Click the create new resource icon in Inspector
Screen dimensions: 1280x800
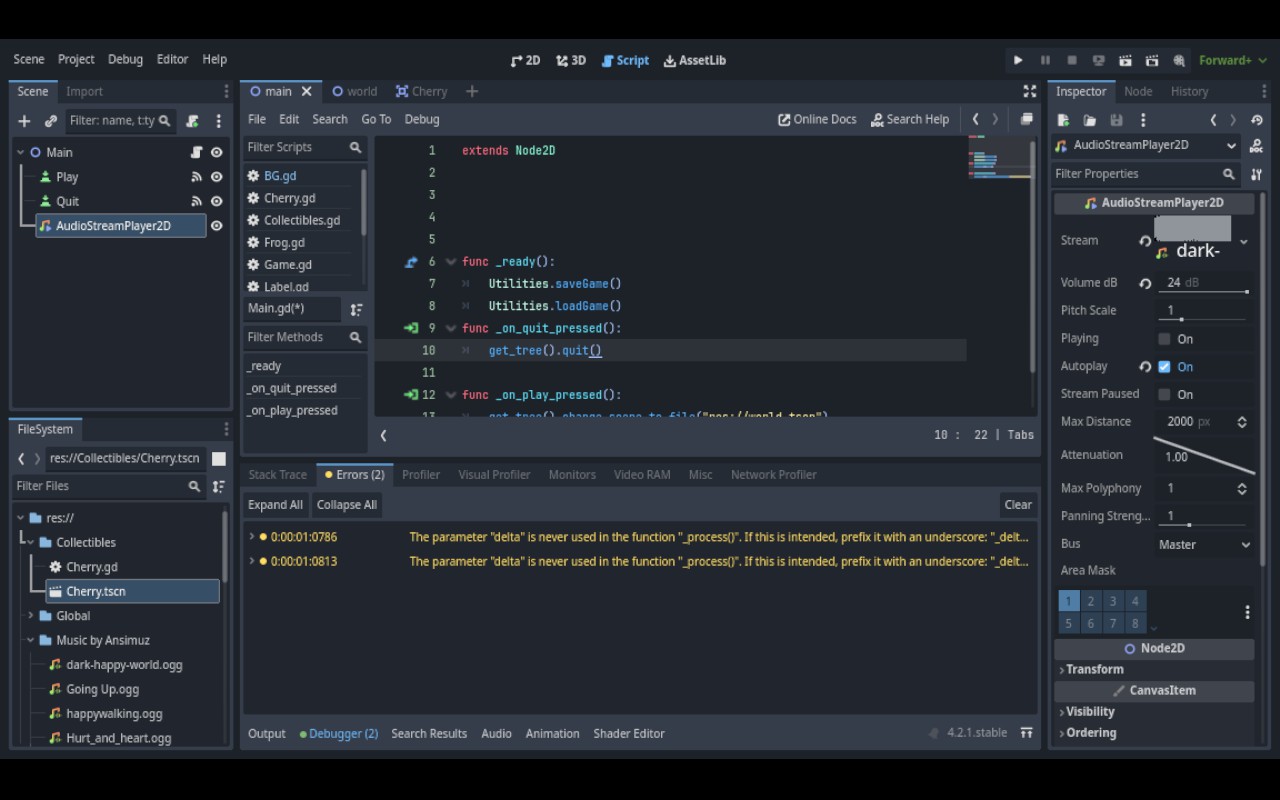click(x=1063, y=120)
